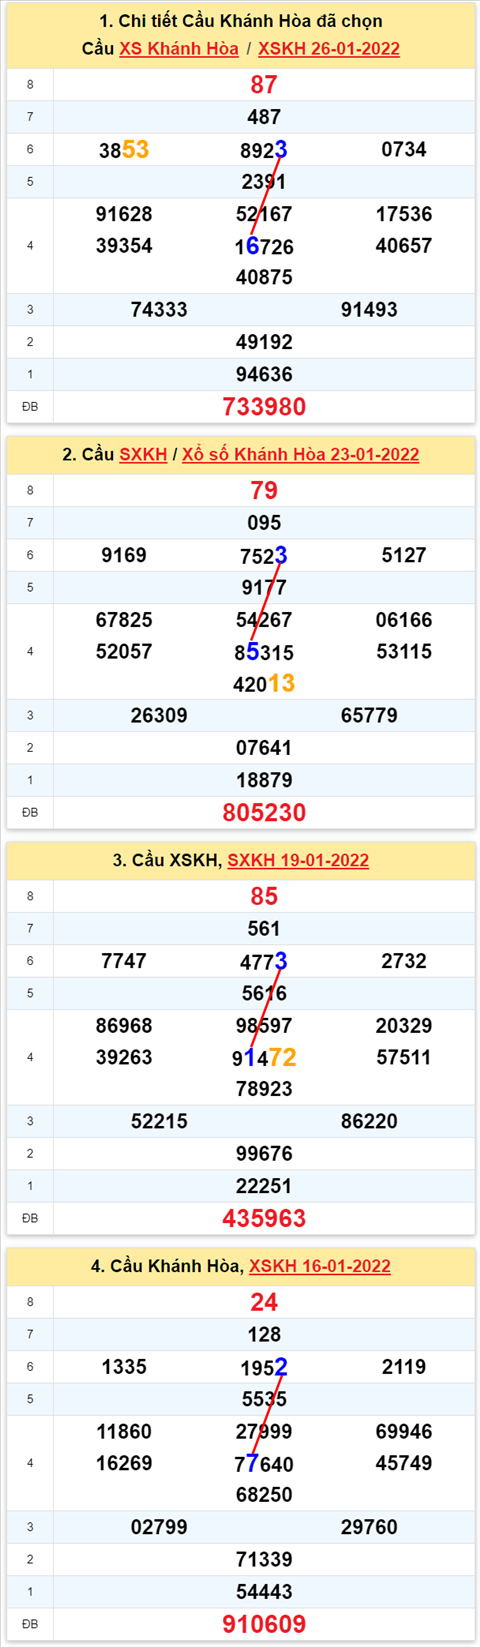
Task: Click prize-3 number 26309
Action: [x=159, y=716]
